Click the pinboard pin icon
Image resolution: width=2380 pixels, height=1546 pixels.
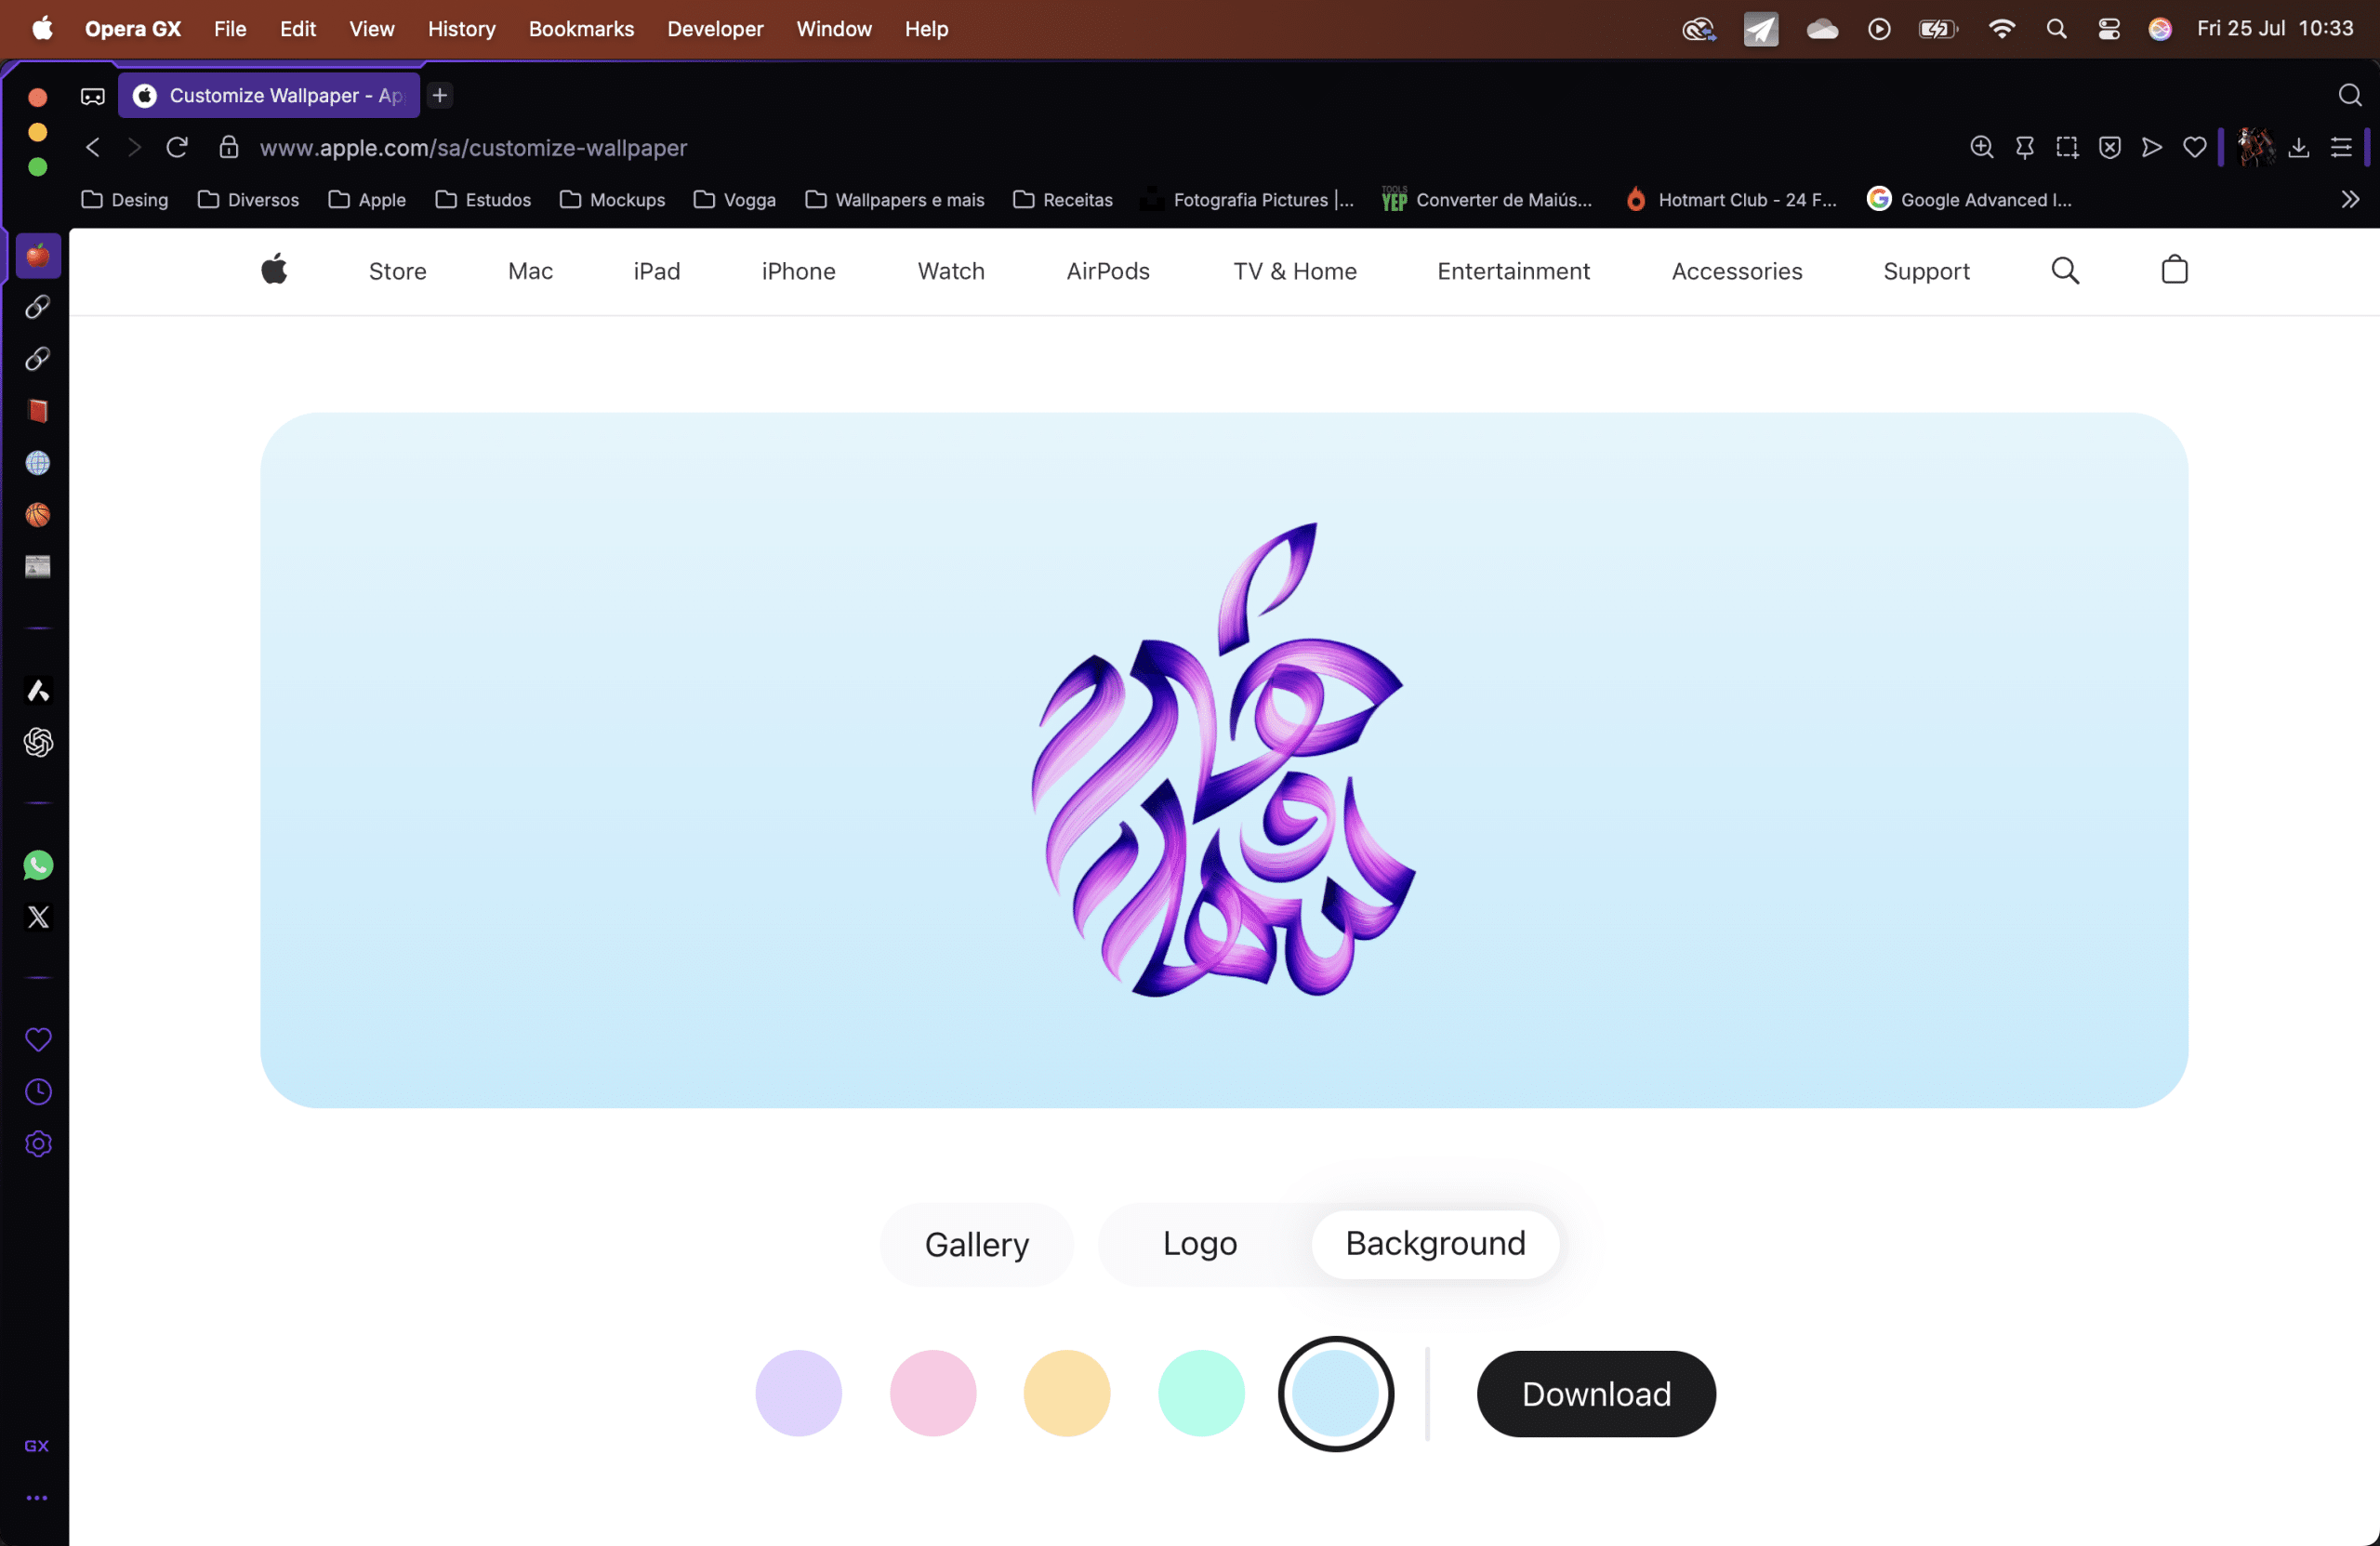(x=2024, y=148)
